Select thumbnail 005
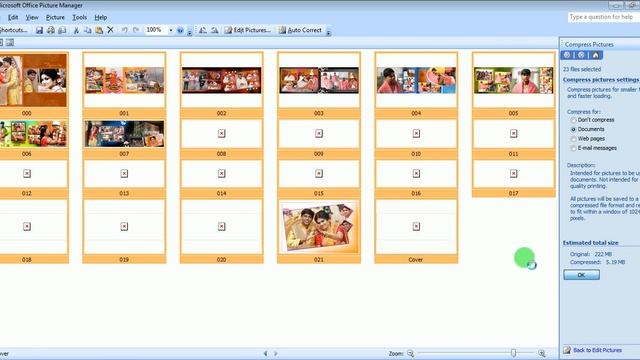Viewport: 640px width, 360px height. click(513, 85)
